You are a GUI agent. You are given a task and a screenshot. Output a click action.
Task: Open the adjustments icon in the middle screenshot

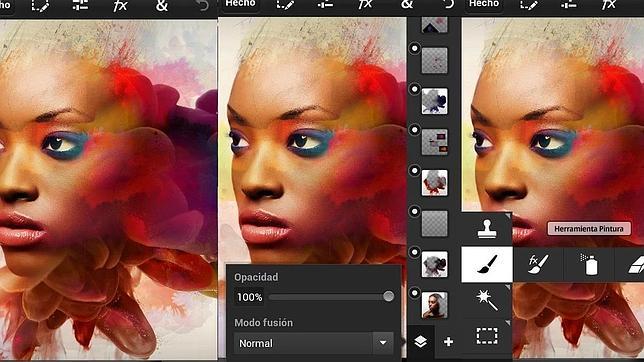tap(325, 5)
